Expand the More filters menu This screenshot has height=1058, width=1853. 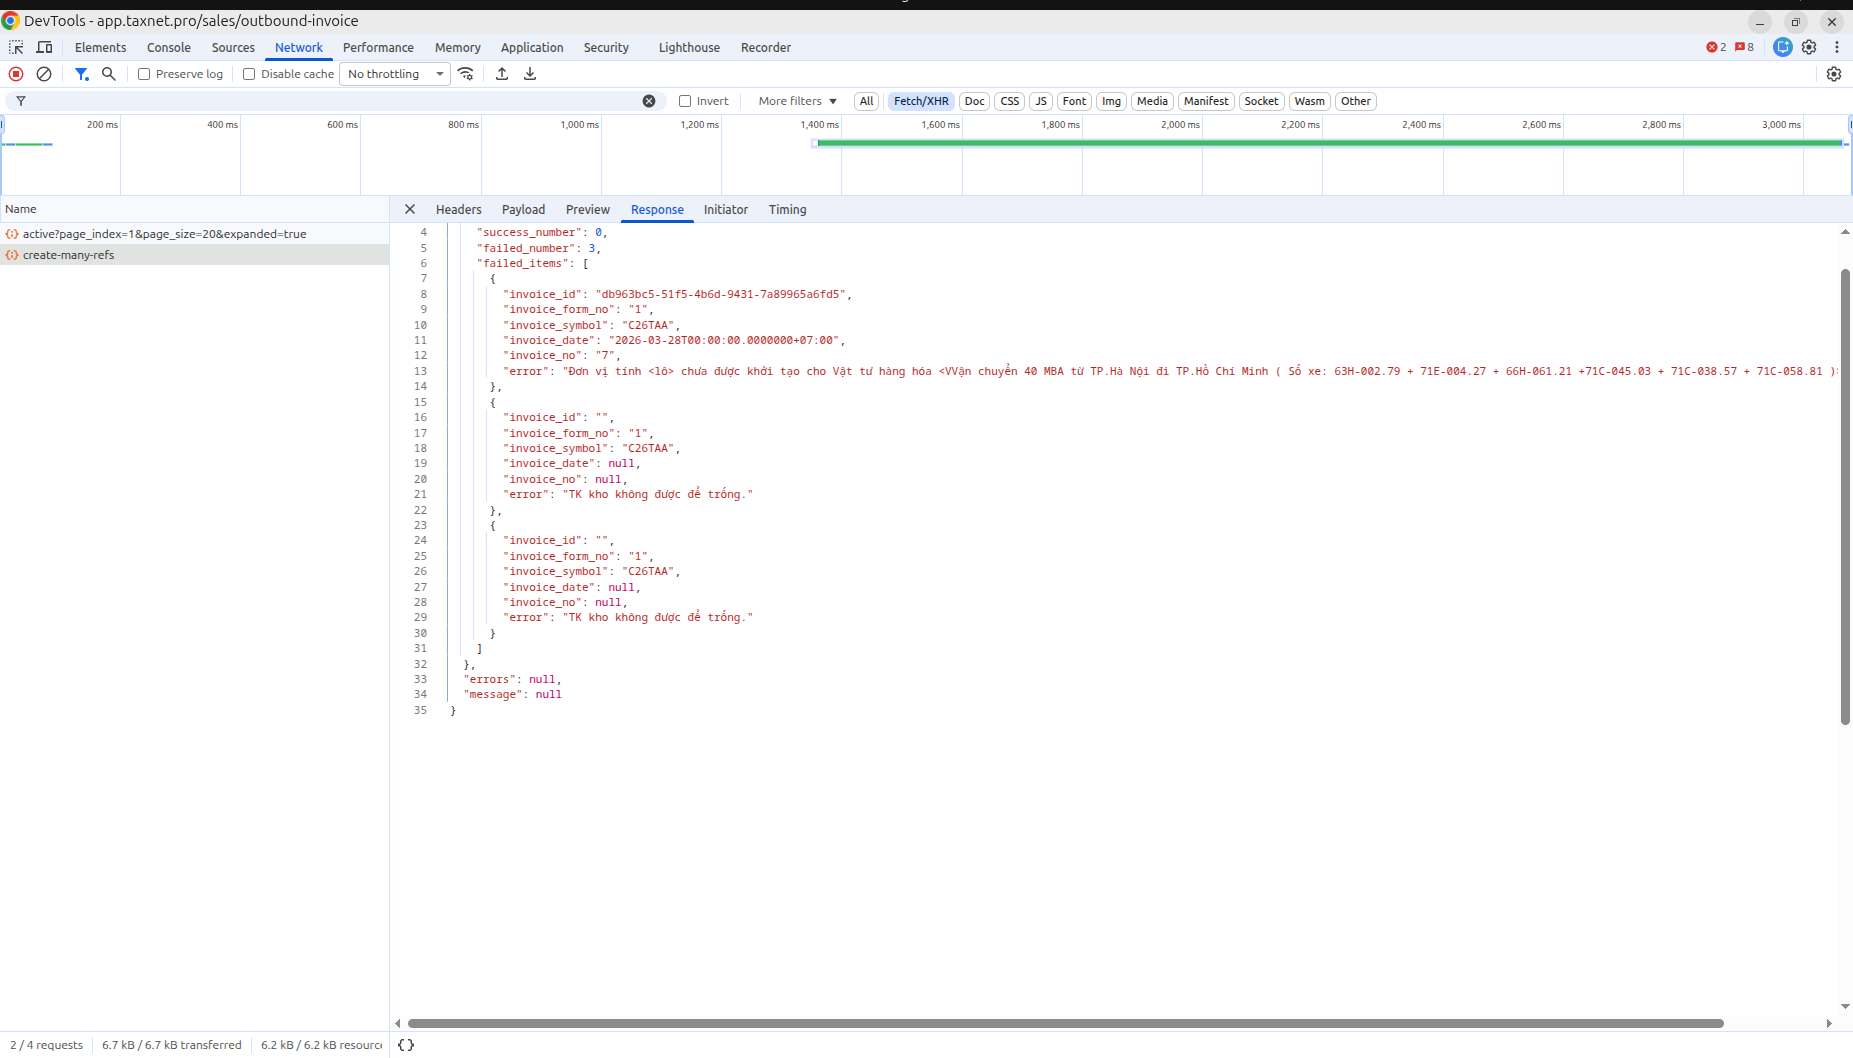pos(797,101)
